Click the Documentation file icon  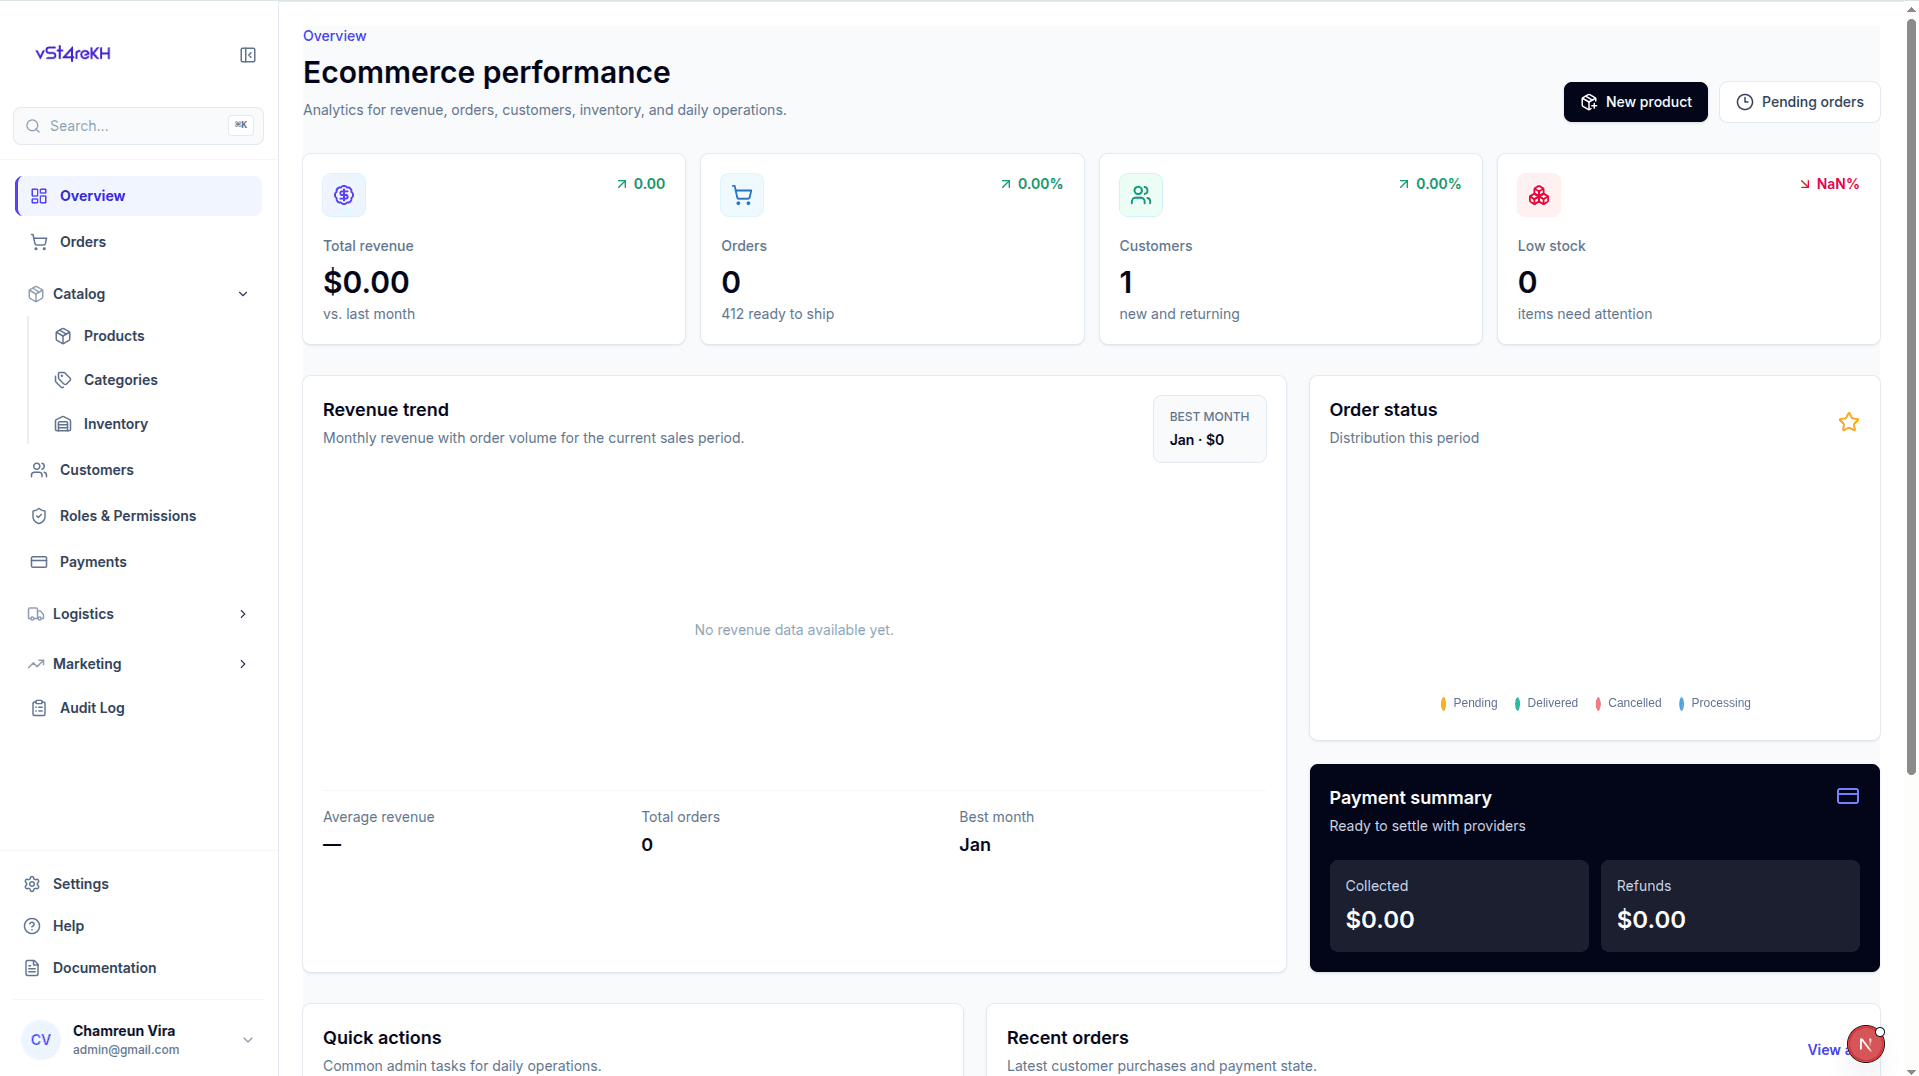tap(32, 968)
